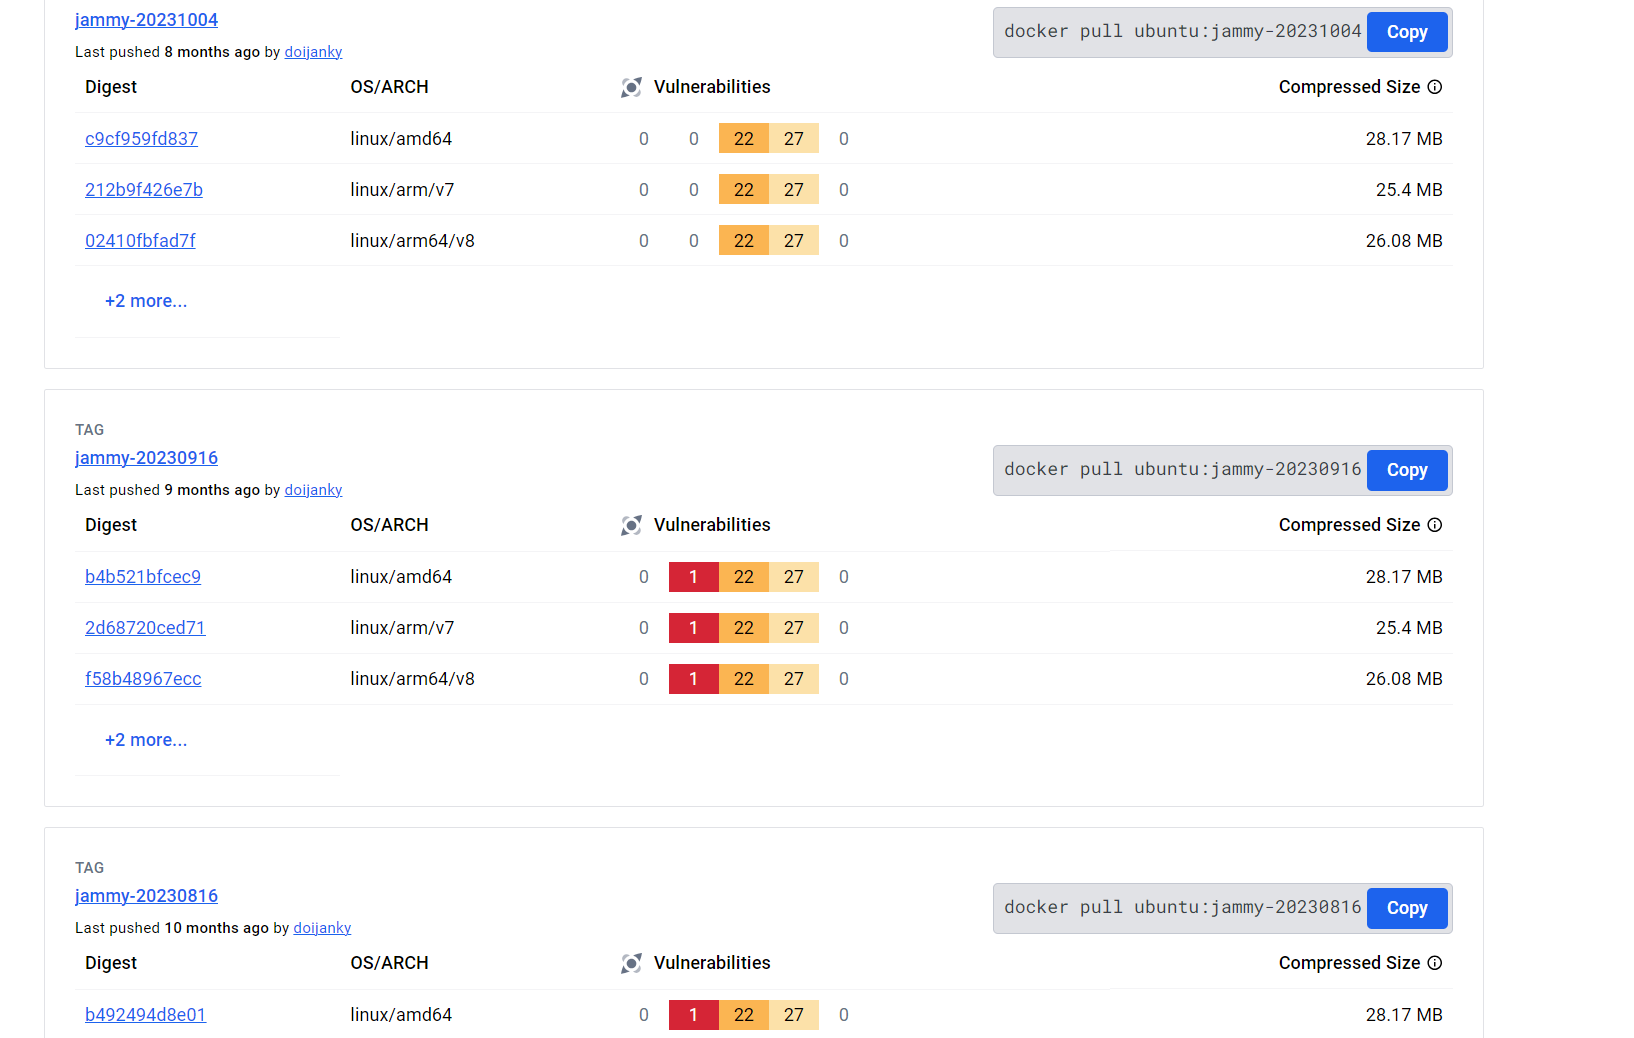1634x1038 pixels.
Task: Click orange 22 badge in f58b48967ecc row
Action: tap(744, 679)
